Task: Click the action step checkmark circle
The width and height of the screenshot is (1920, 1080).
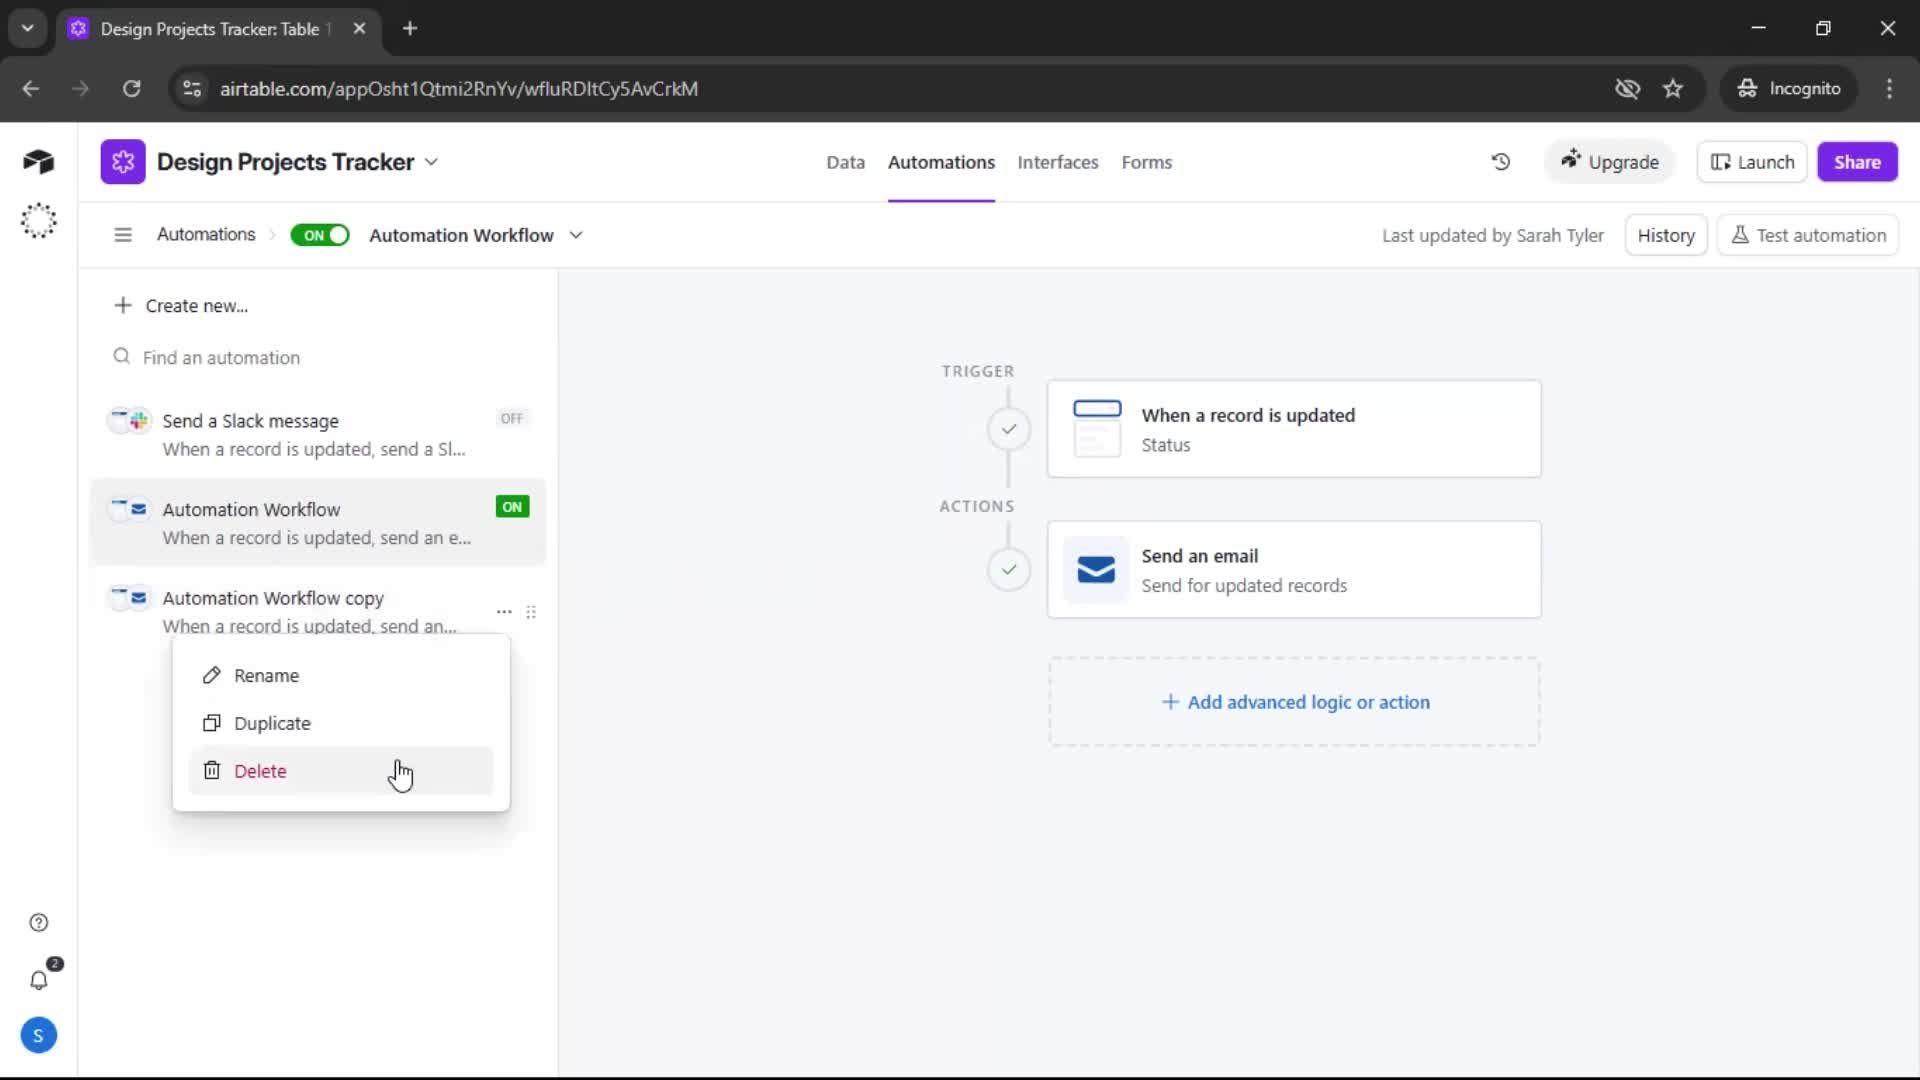Action: pyautogui.click(x=1009, y=570)
